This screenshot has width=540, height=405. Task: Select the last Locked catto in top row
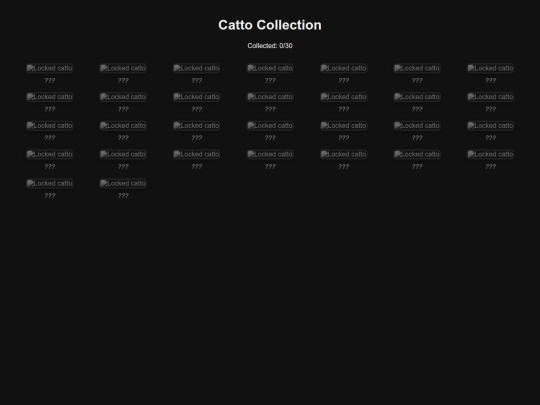point(490,68)
